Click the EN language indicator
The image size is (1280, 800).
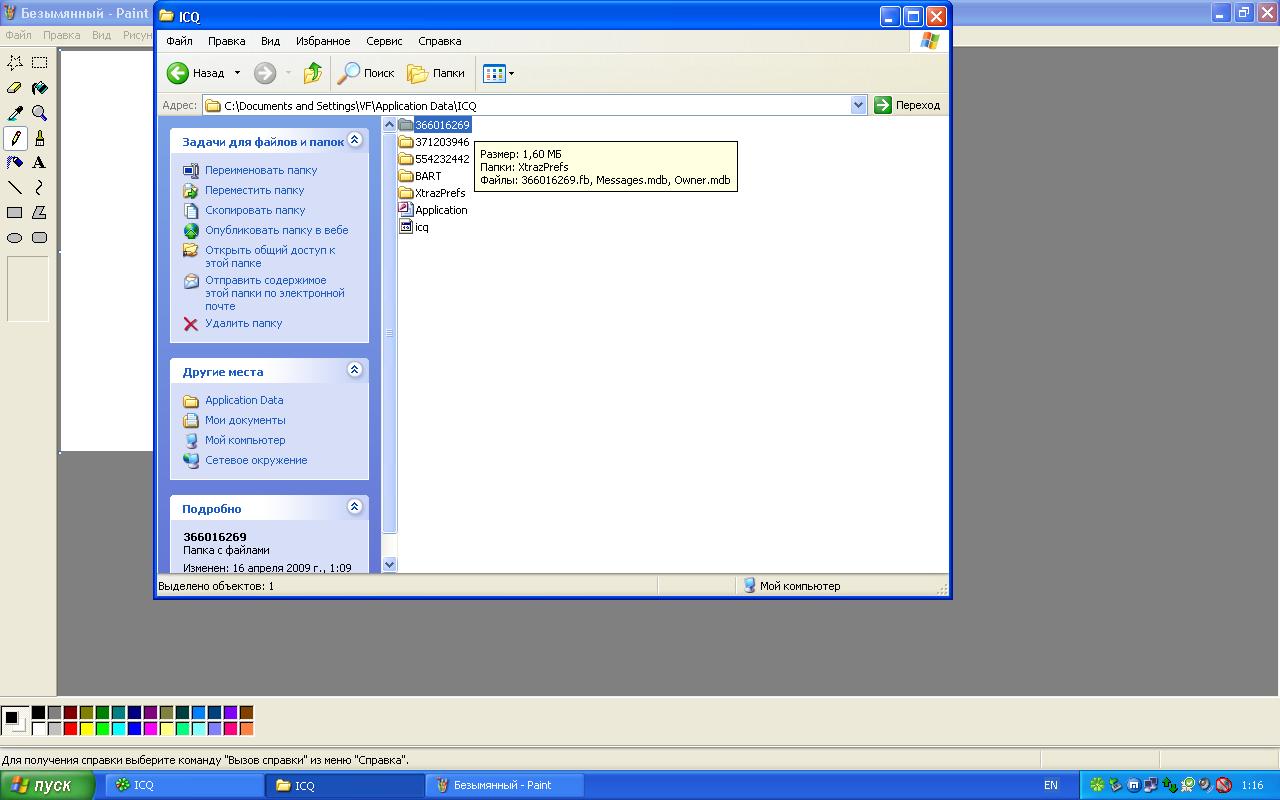pos(1051,785)
